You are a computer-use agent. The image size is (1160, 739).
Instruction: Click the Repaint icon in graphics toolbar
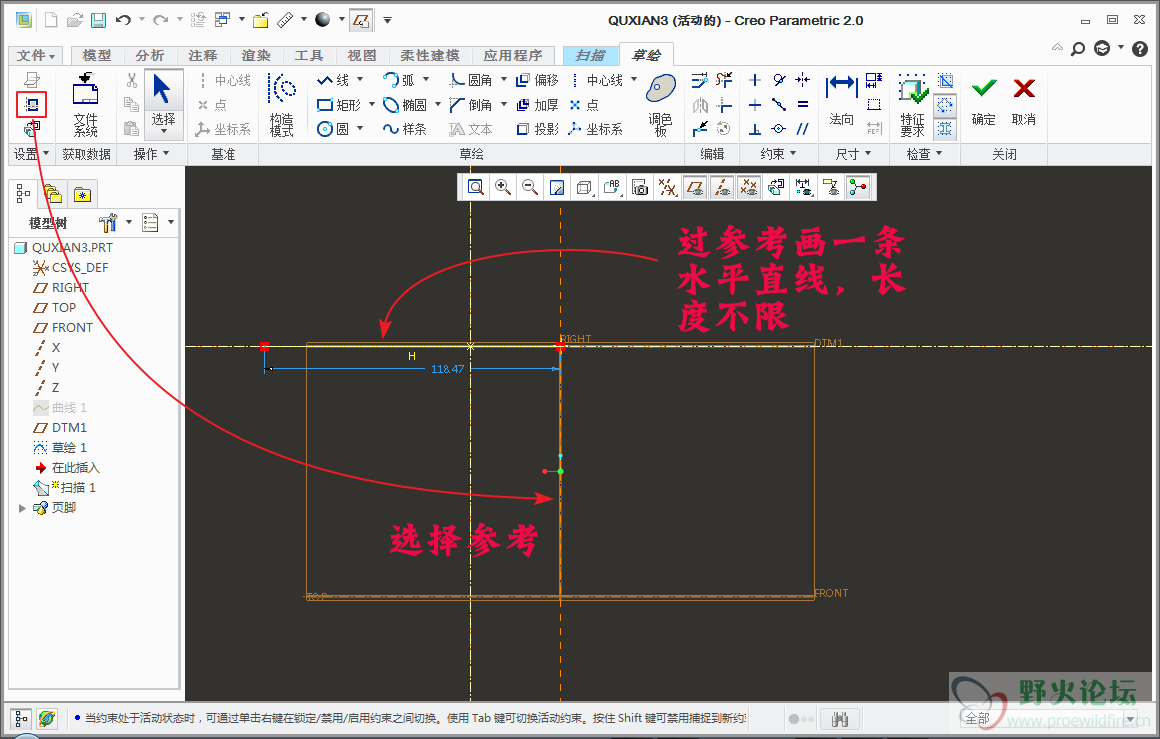click(557, 187)
